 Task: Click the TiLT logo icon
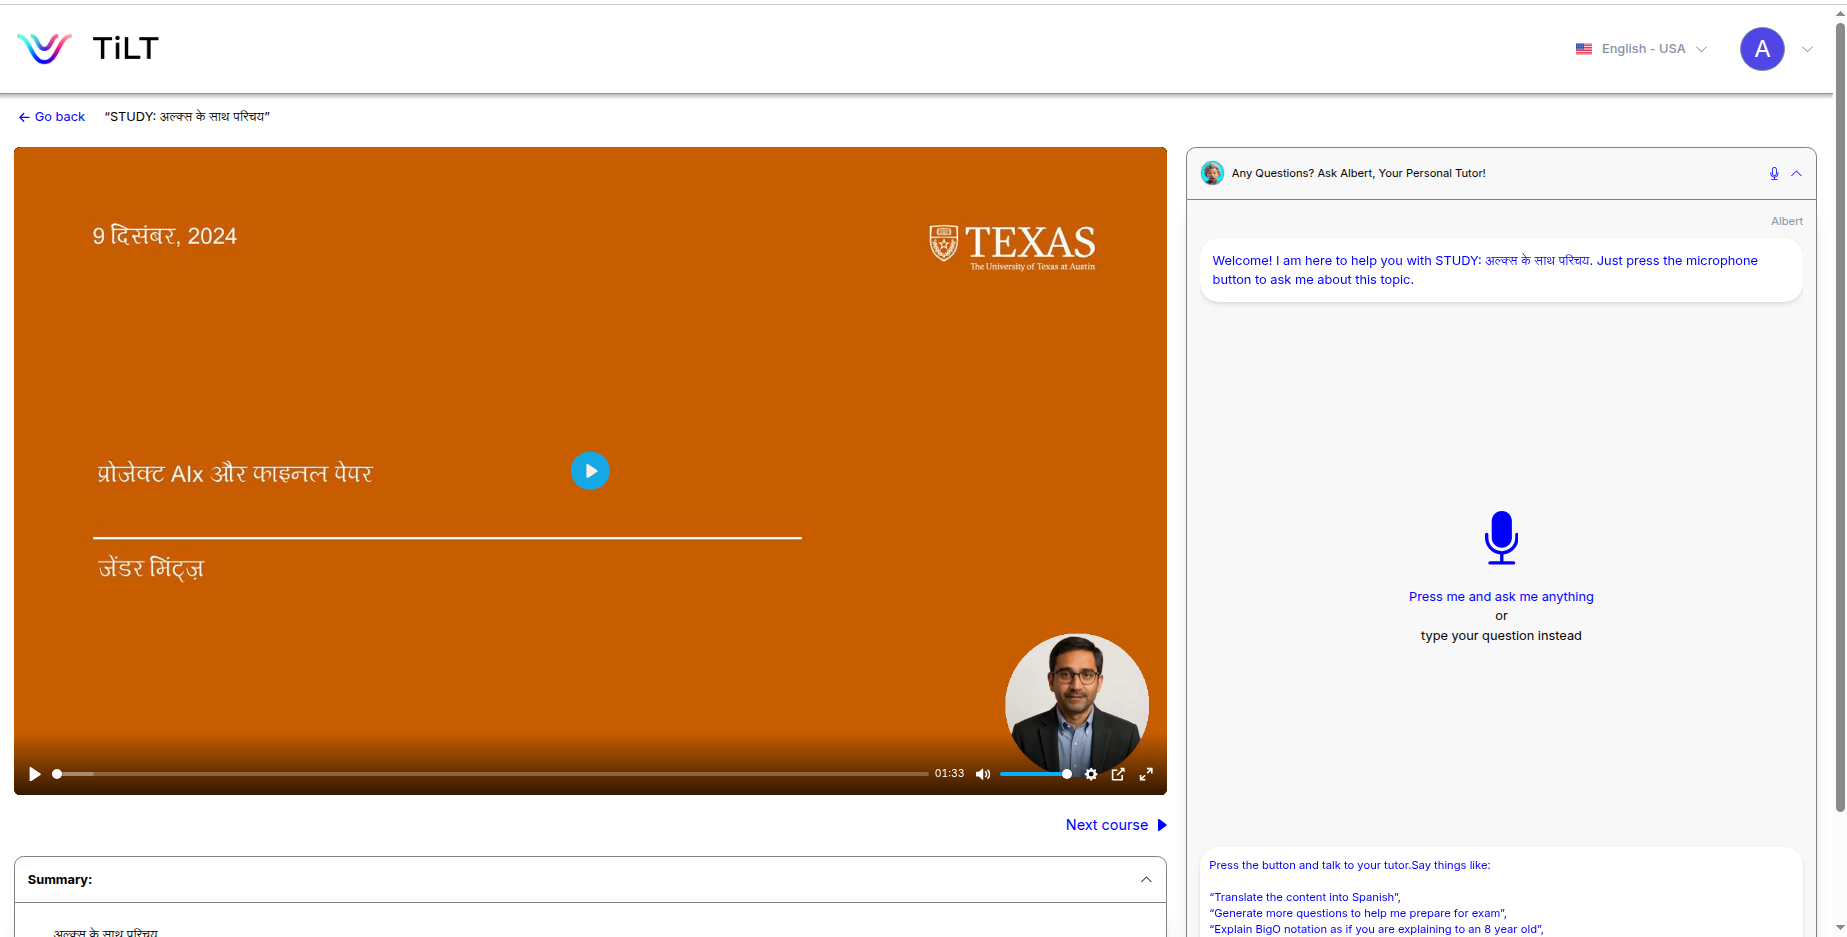pos(44,48)
